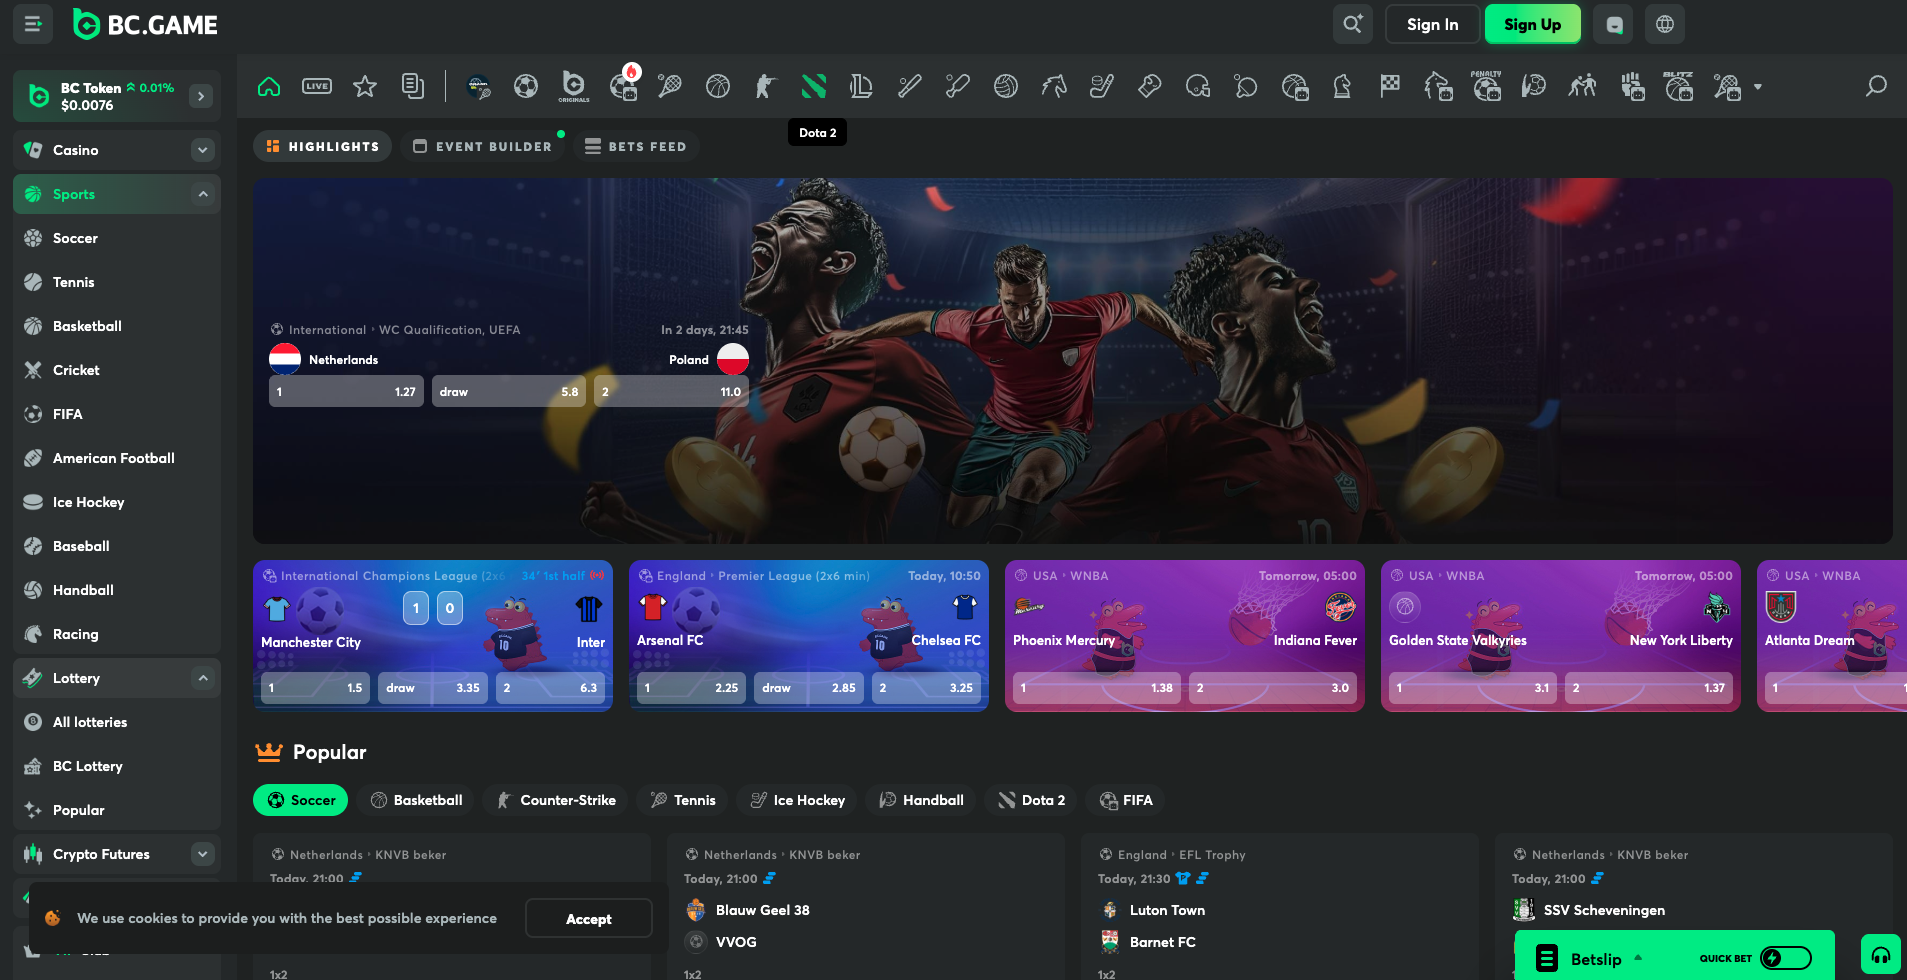This screenshot has width=1907, height=980.
Task: Select the Dota 2 popular filter
Action: [x=1031, y=800]
